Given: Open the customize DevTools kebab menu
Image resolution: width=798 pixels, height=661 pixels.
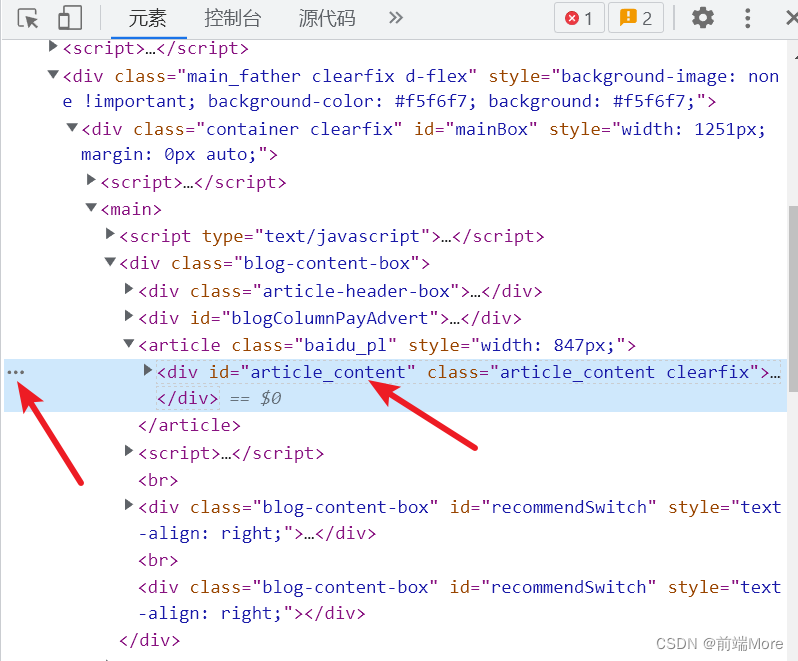Looking at the screenshot, I should tap(748, 18).
